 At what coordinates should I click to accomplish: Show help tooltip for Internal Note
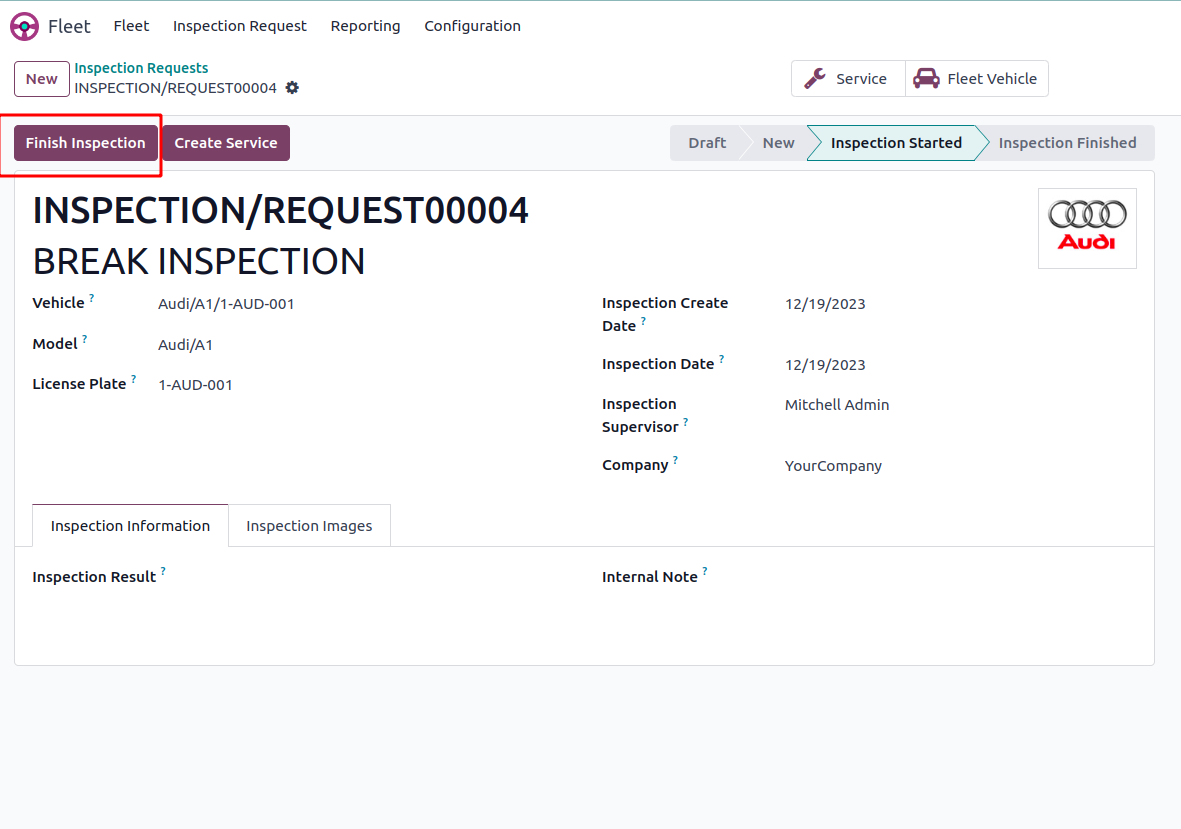[705, 571]
